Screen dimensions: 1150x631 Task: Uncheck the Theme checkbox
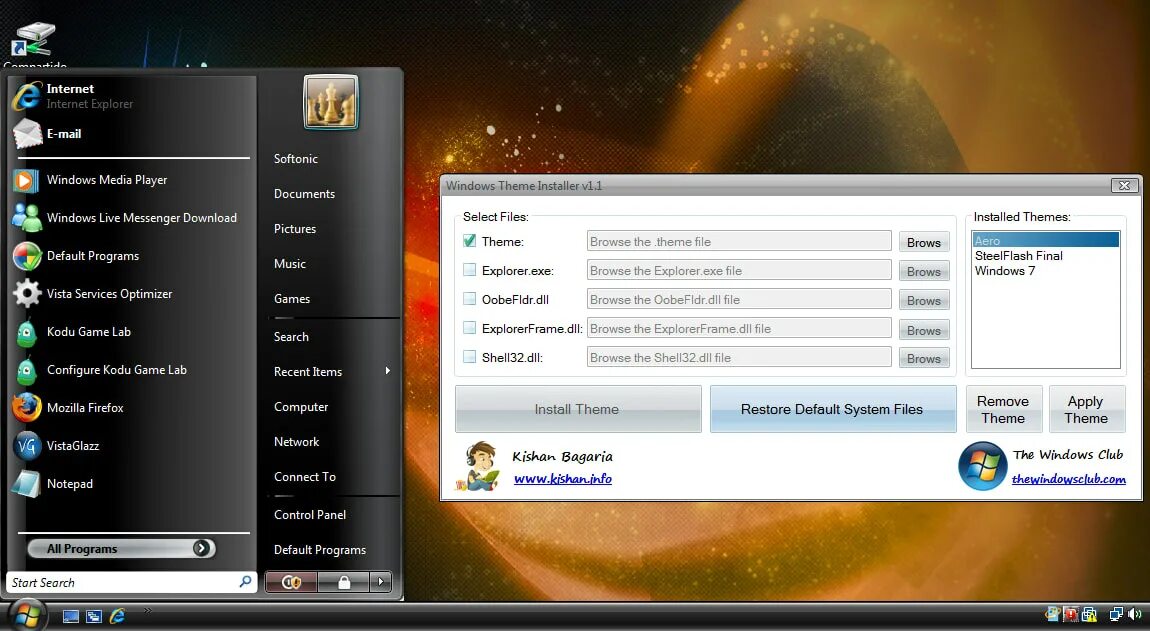tap(469, 241)
